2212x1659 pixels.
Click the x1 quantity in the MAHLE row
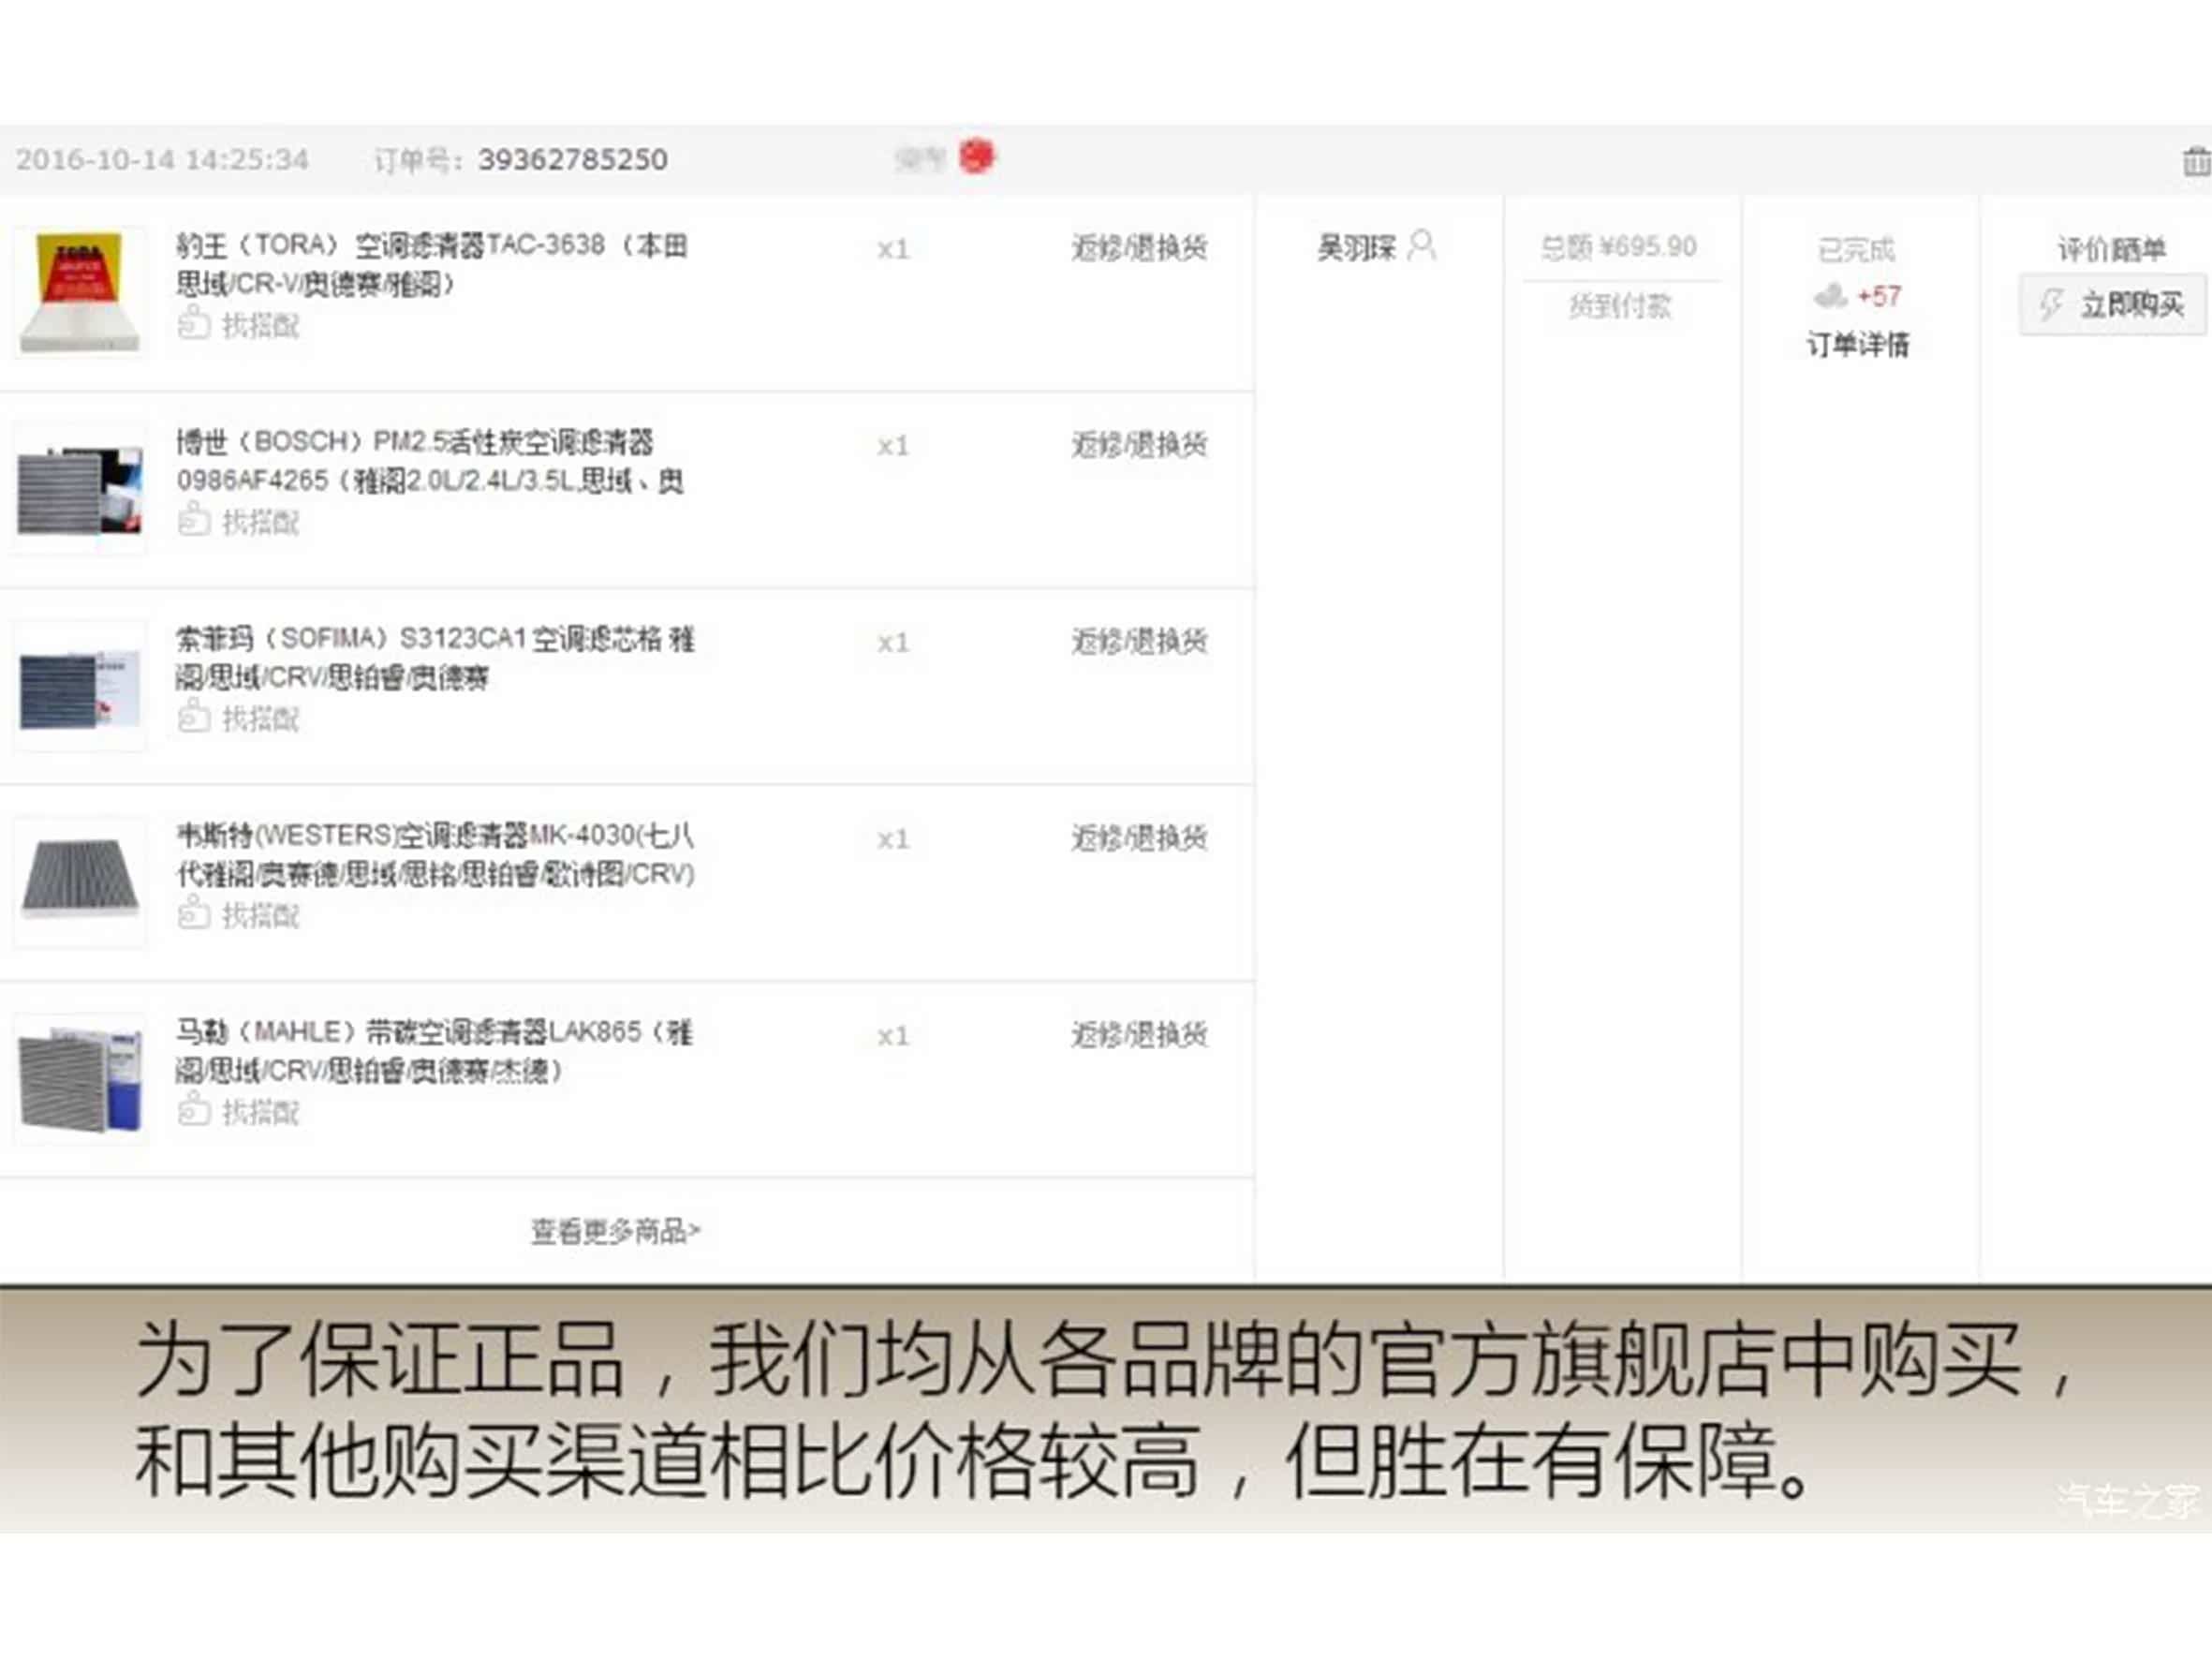coord(893,1036)
